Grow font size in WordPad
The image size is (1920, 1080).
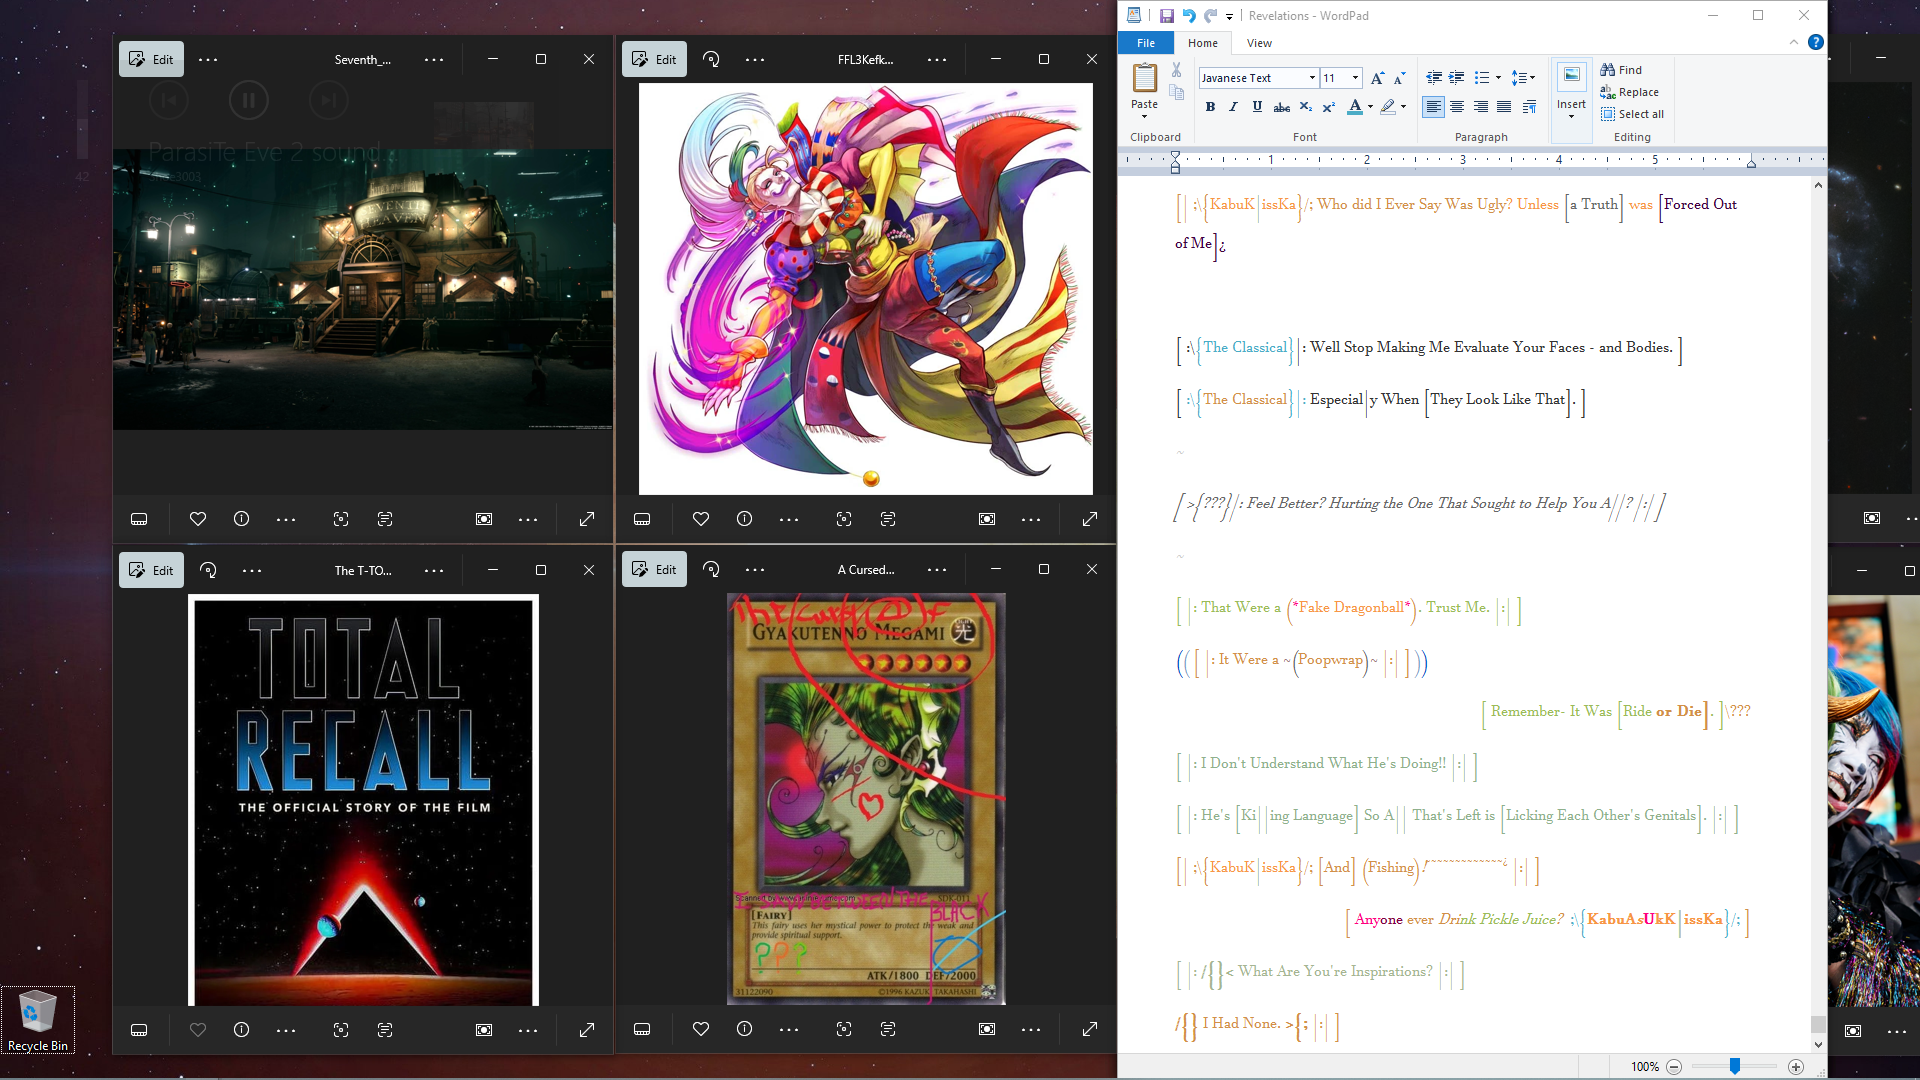(x=1377, y=78)
